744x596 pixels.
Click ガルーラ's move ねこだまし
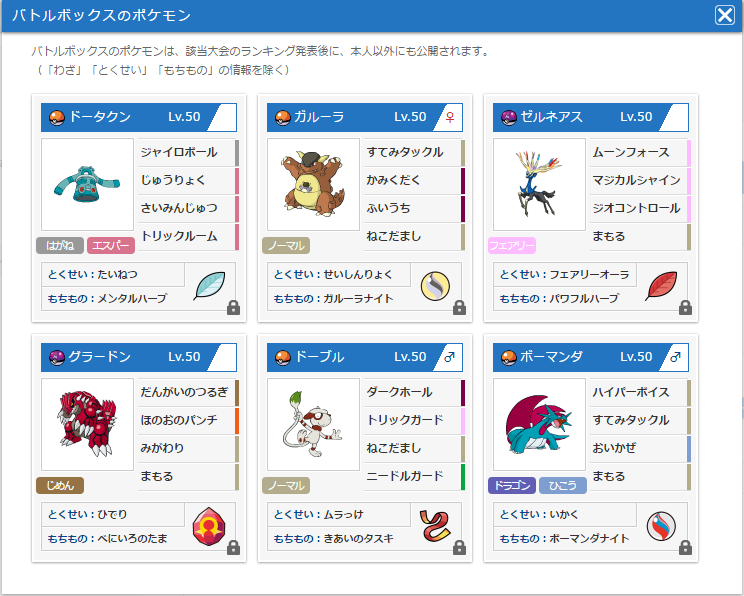pyautogui.click(x=414, y=236)
